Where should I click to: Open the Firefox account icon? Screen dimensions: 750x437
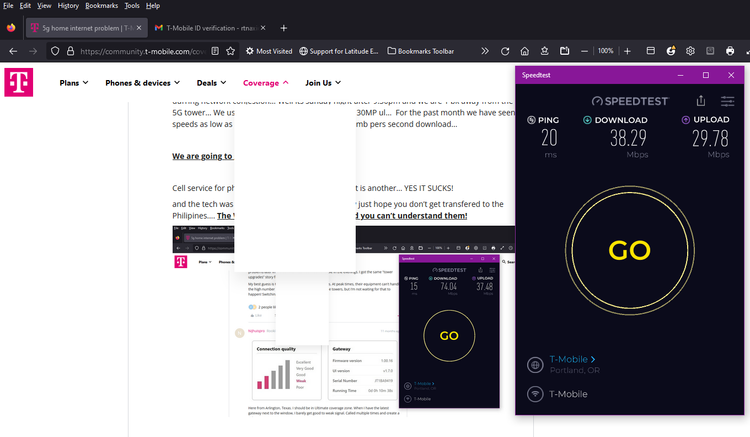[x=671, y=51]
